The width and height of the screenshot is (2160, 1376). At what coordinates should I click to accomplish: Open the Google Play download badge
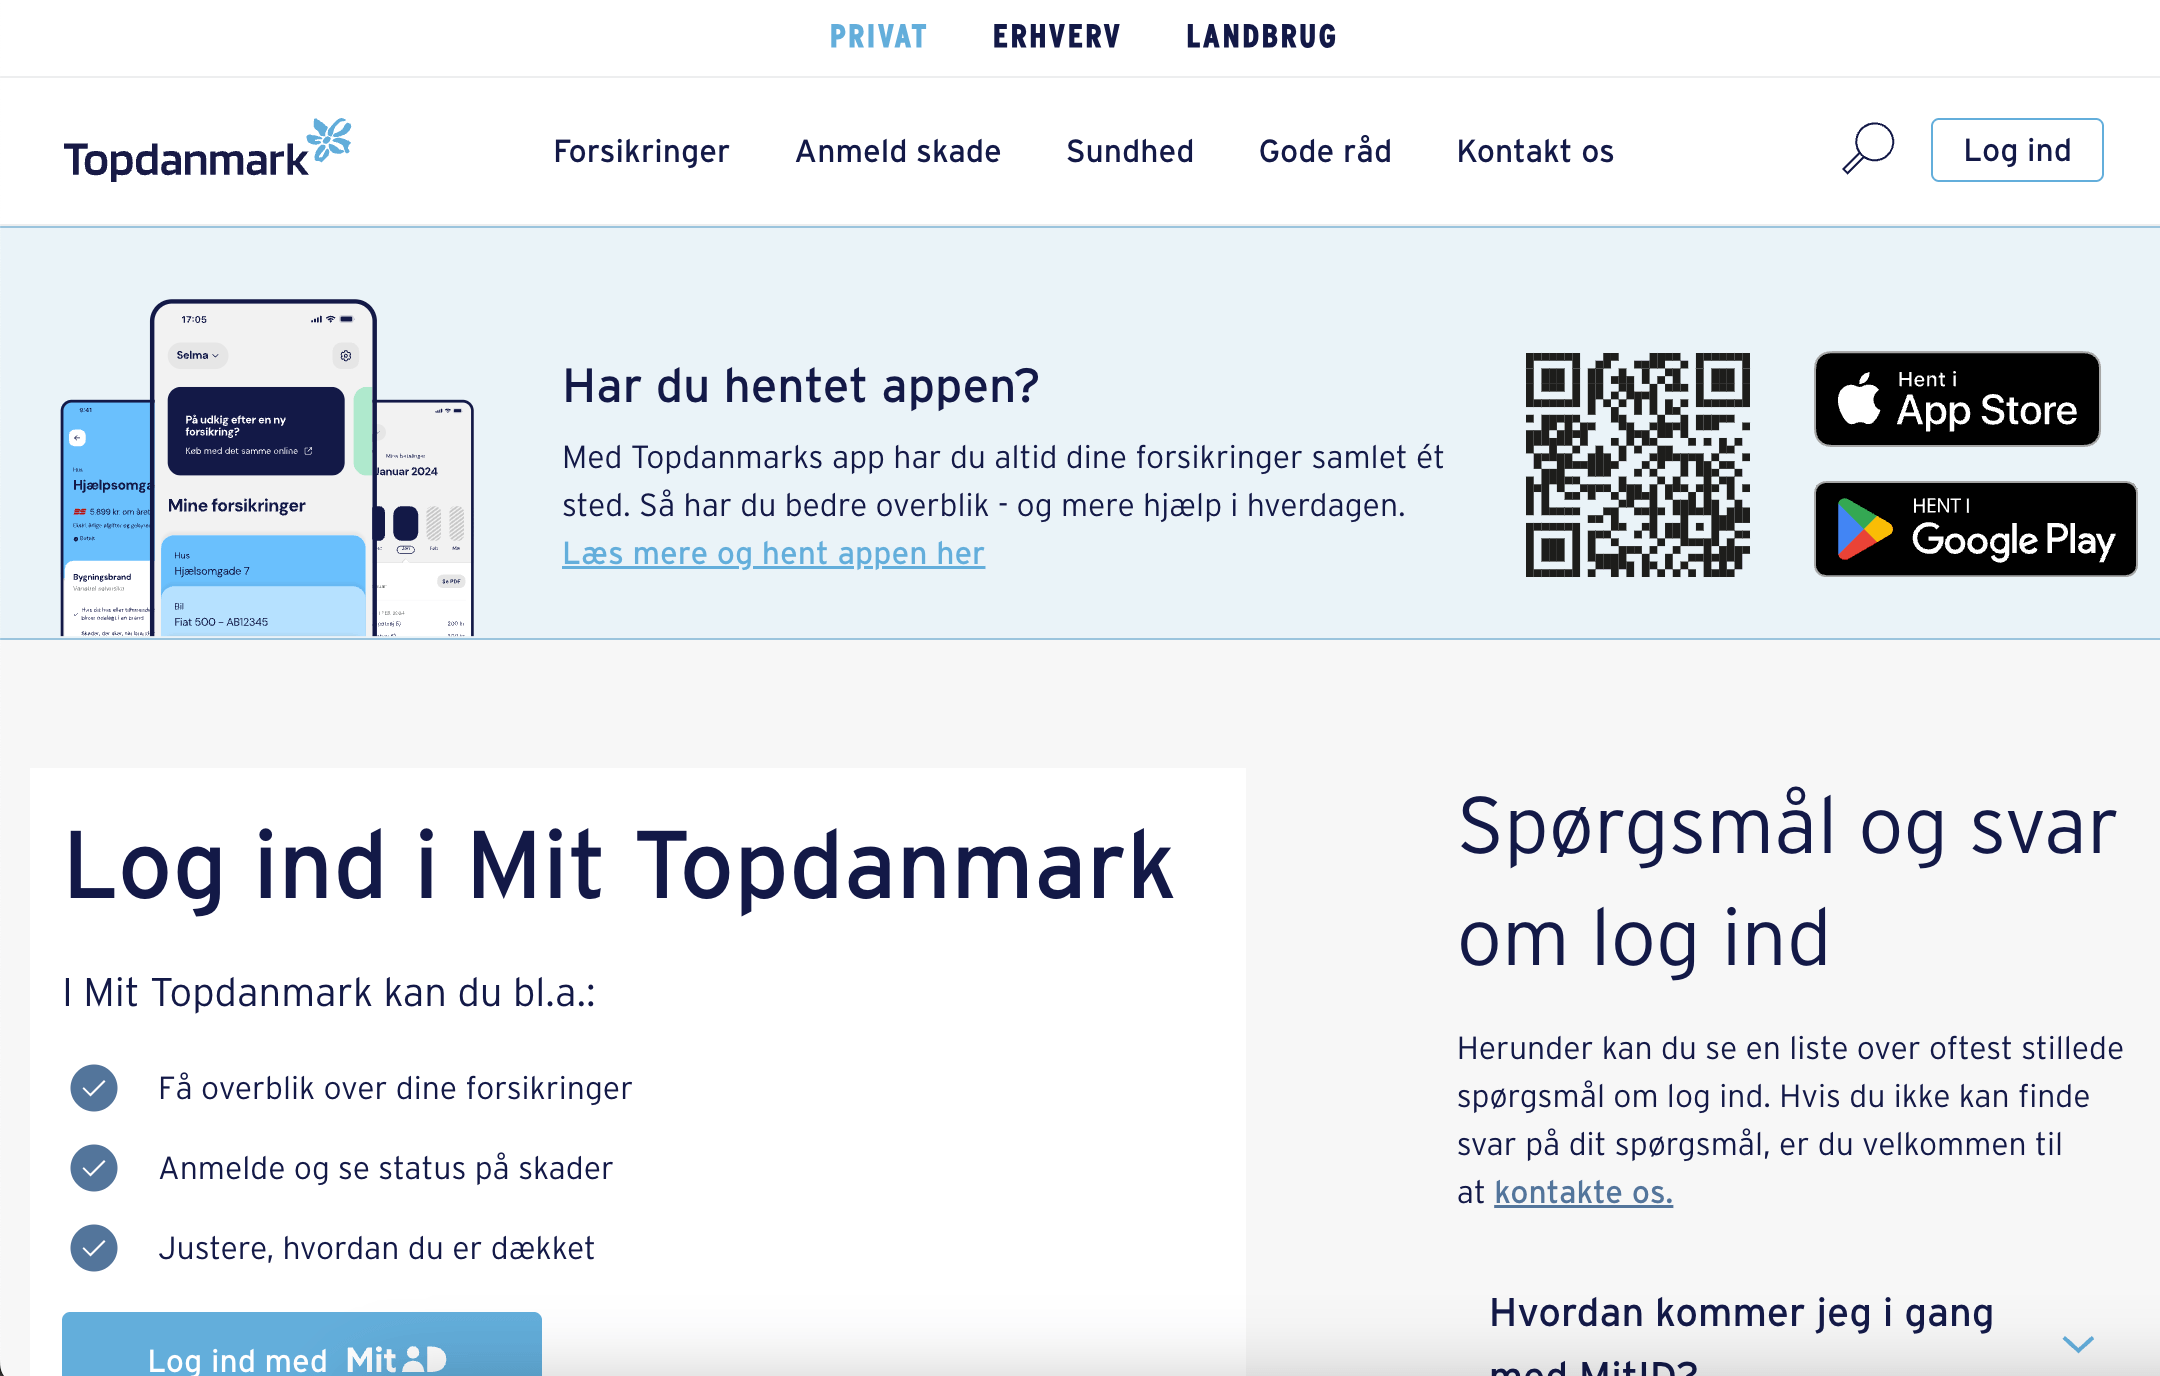click(1975, 529)
